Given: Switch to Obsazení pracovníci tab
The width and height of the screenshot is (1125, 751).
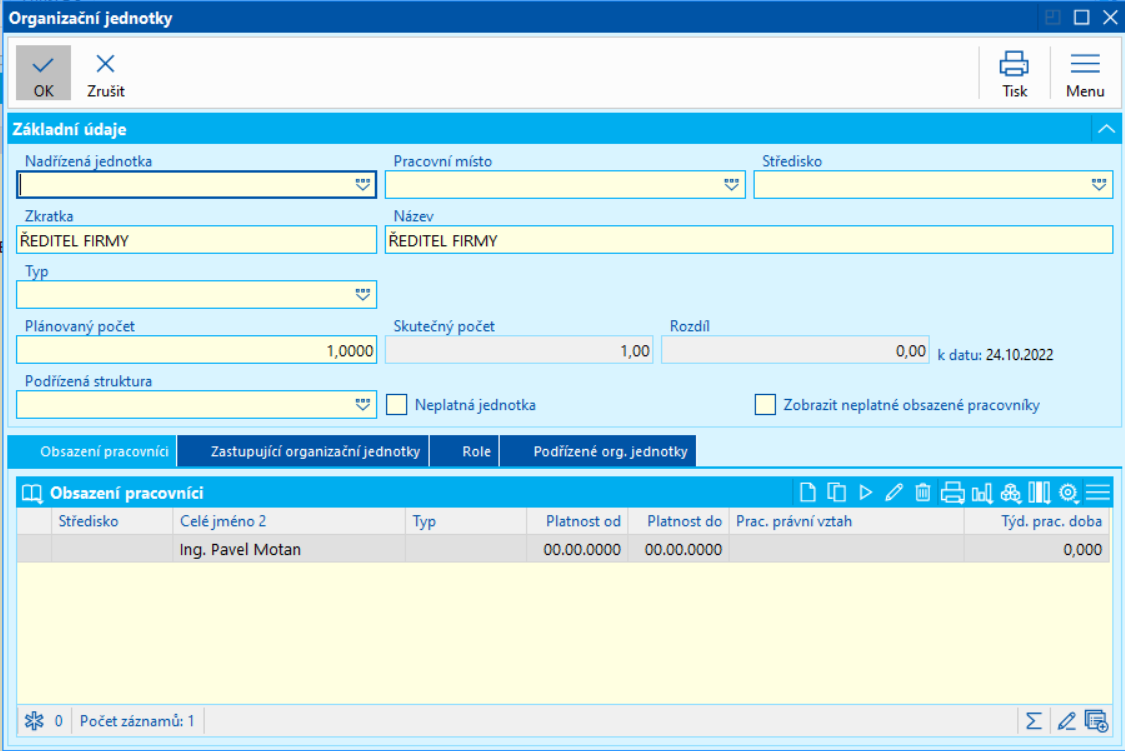Looking at the screenshot, I should (x=93, y=451).
